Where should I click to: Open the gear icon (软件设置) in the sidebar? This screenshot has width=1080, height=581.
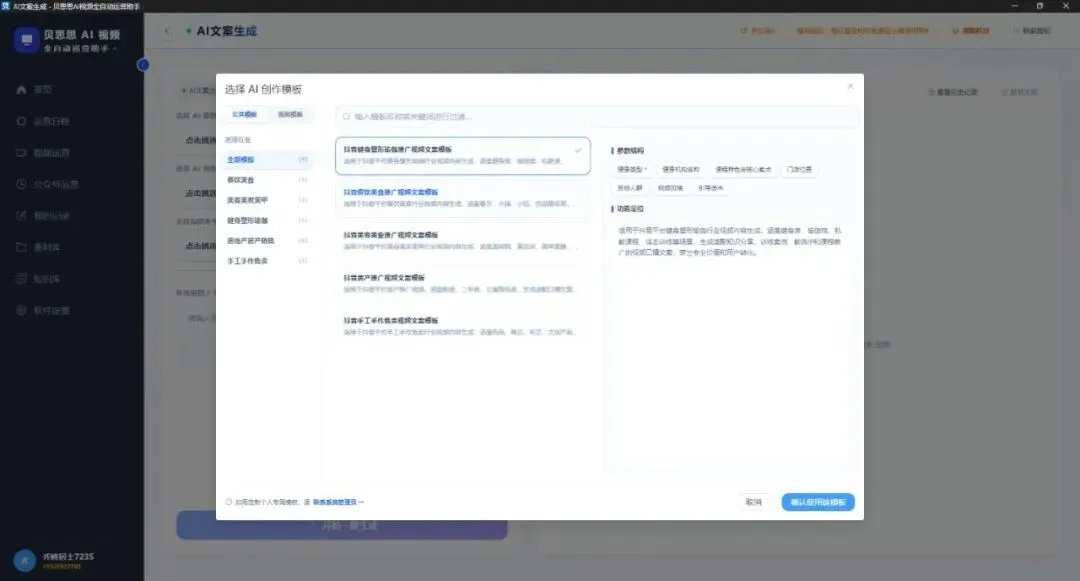[x=21, y=310]
